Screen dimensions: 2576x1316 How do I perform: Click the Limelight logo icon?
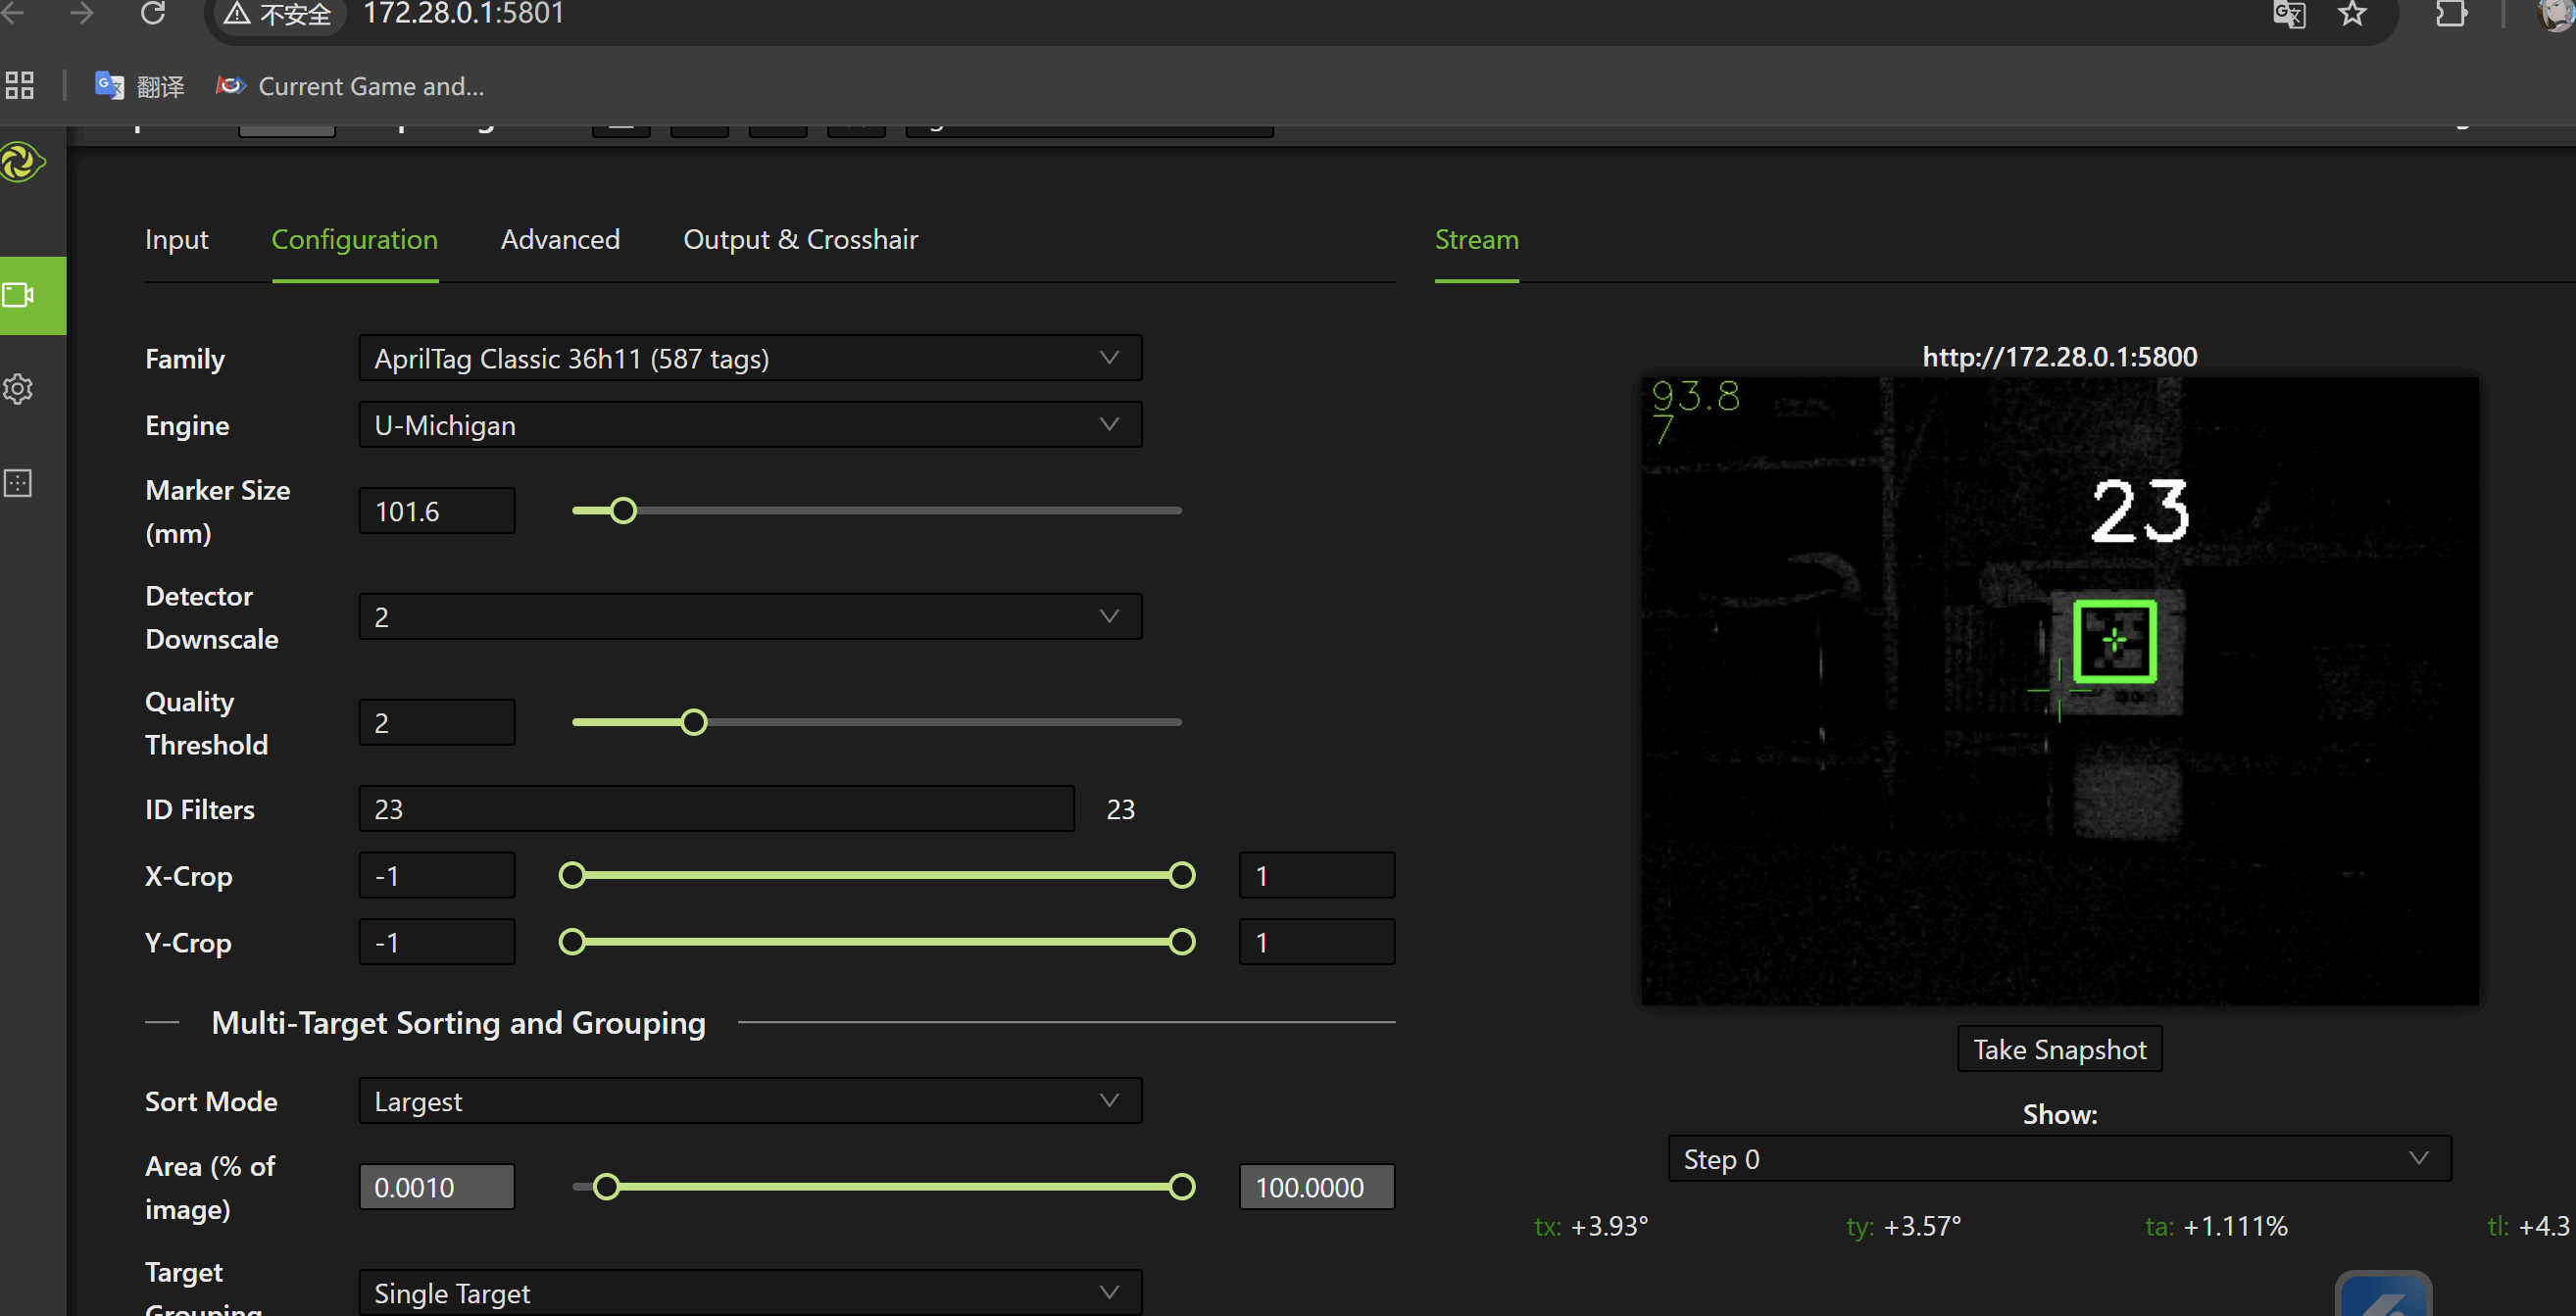[22, 162]
